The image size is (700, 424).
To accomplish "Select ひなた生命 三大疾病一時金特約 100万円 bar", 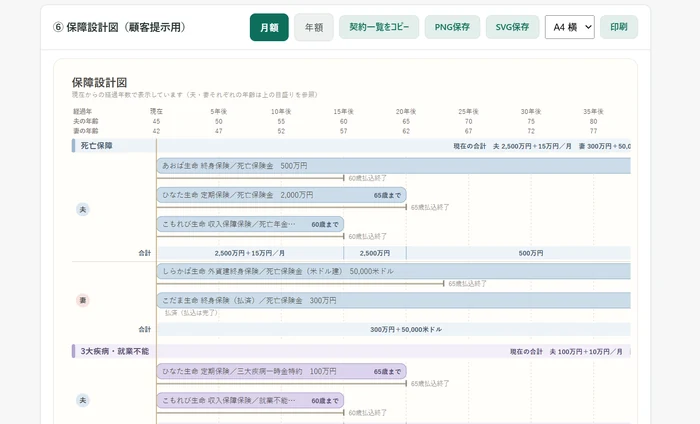I will [281, 371].
